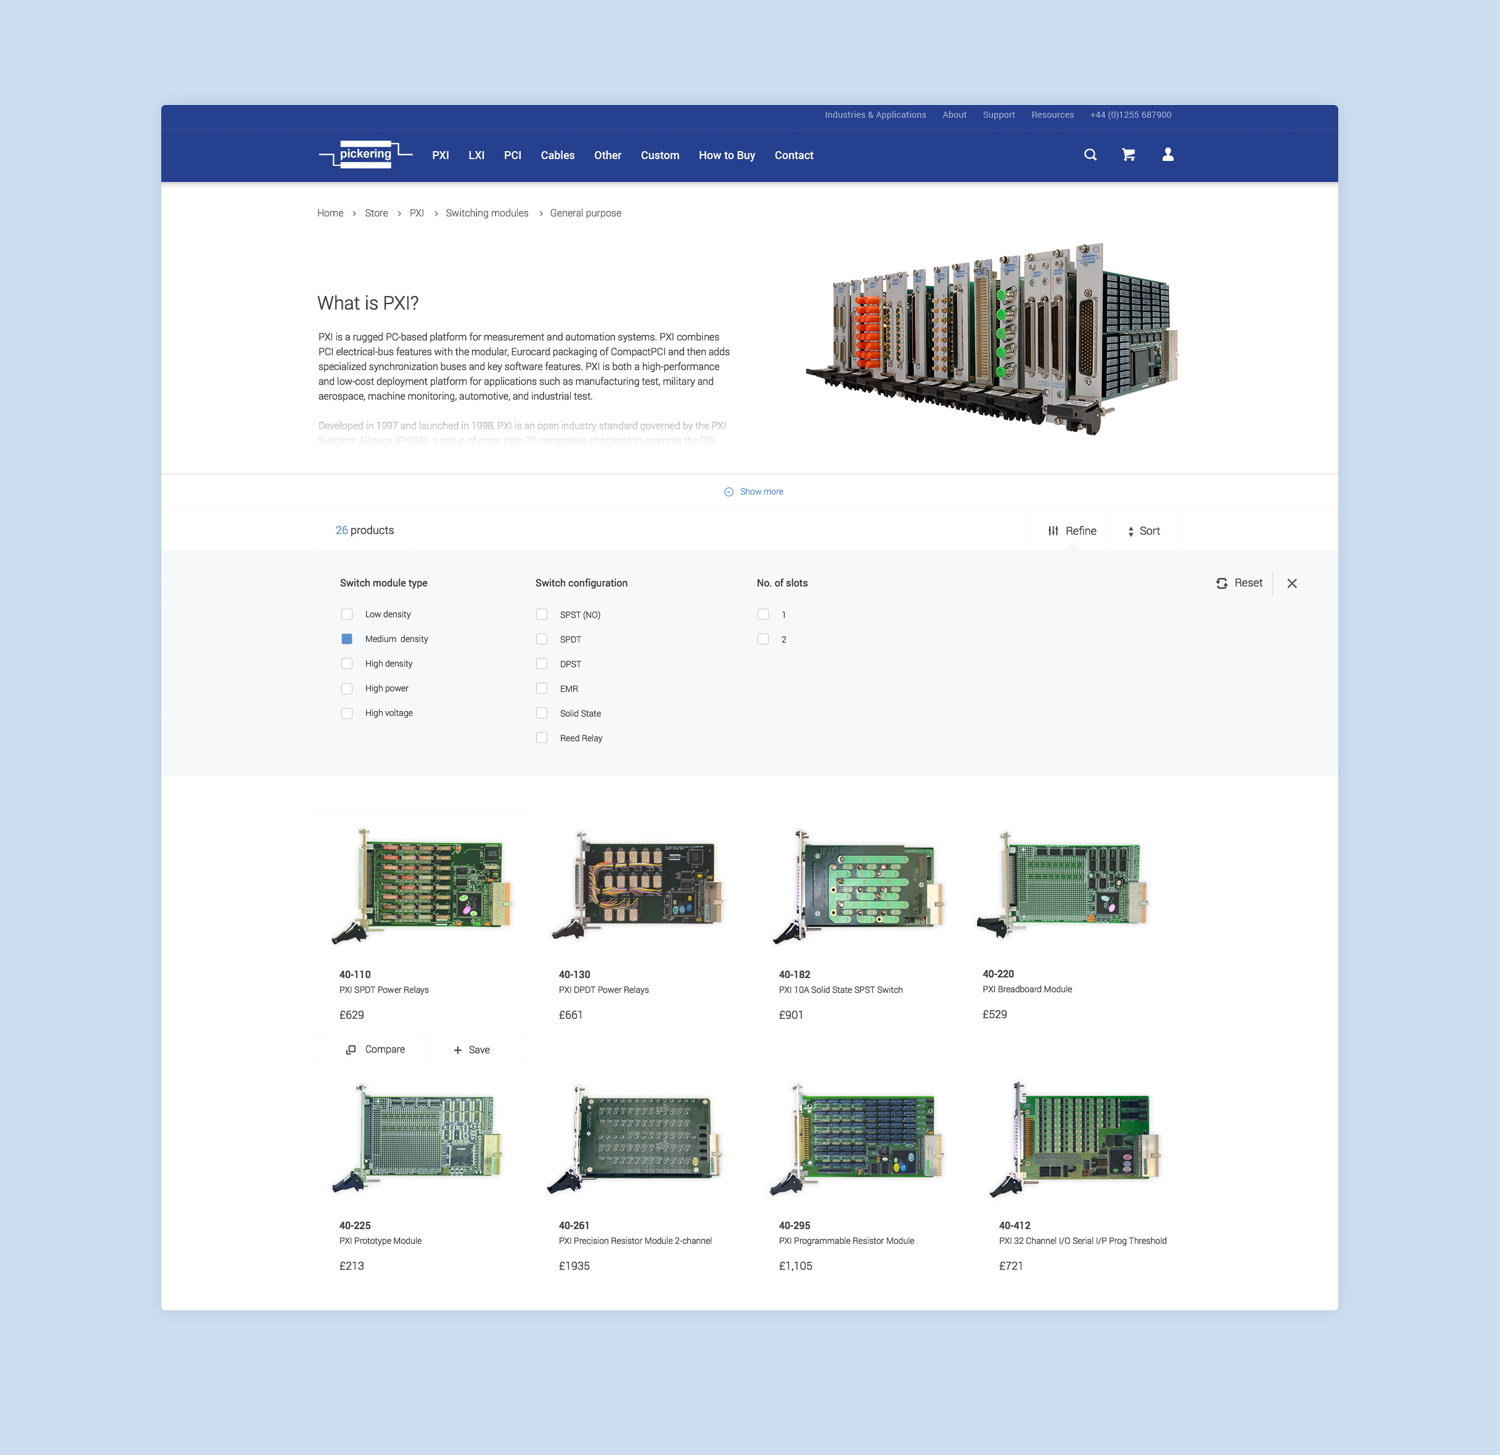Open the 40-295 product image
This screenshot has height=1455, width=1500.
click(858, 1140)
